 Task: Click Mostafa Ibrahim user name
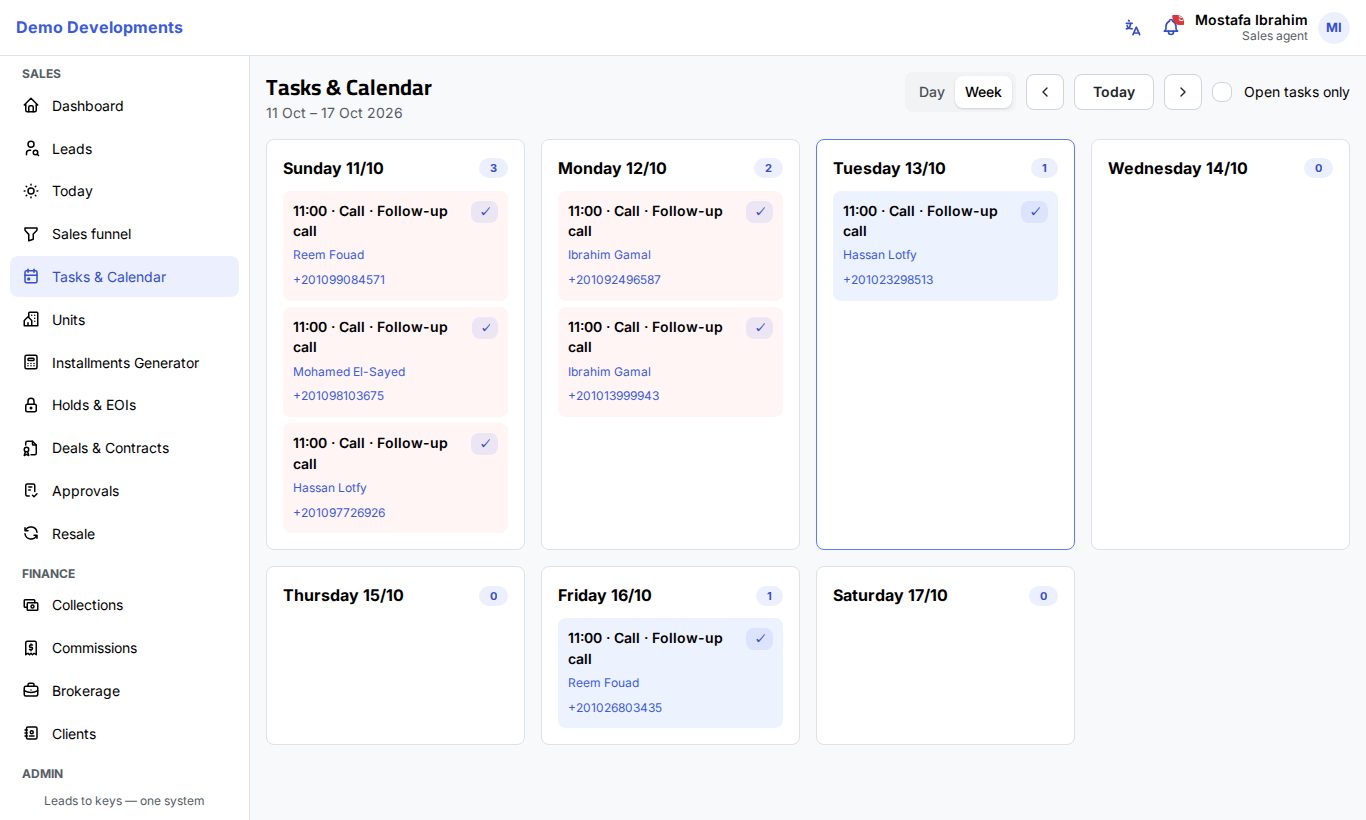pos(1251,20)
